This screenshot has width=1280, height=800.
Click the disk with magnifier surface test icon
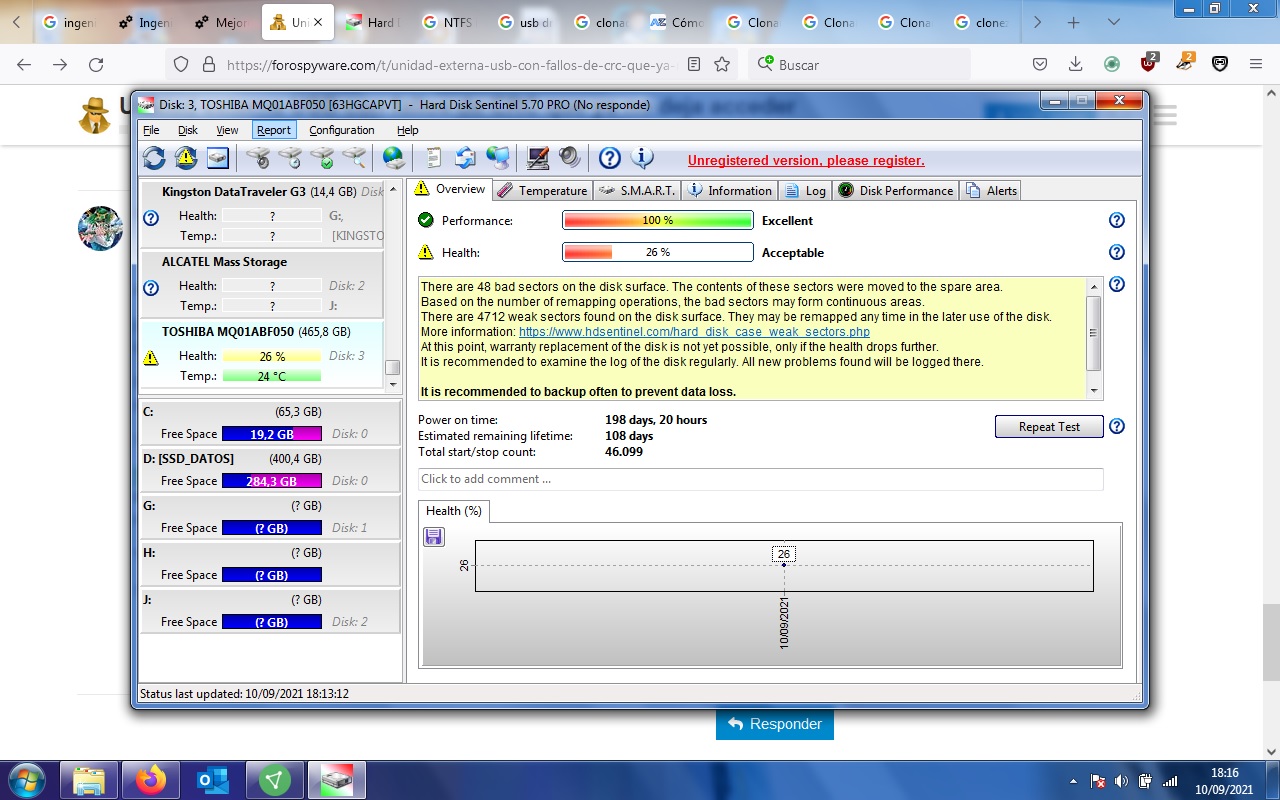pyautogui.click(x=354, y=158)
